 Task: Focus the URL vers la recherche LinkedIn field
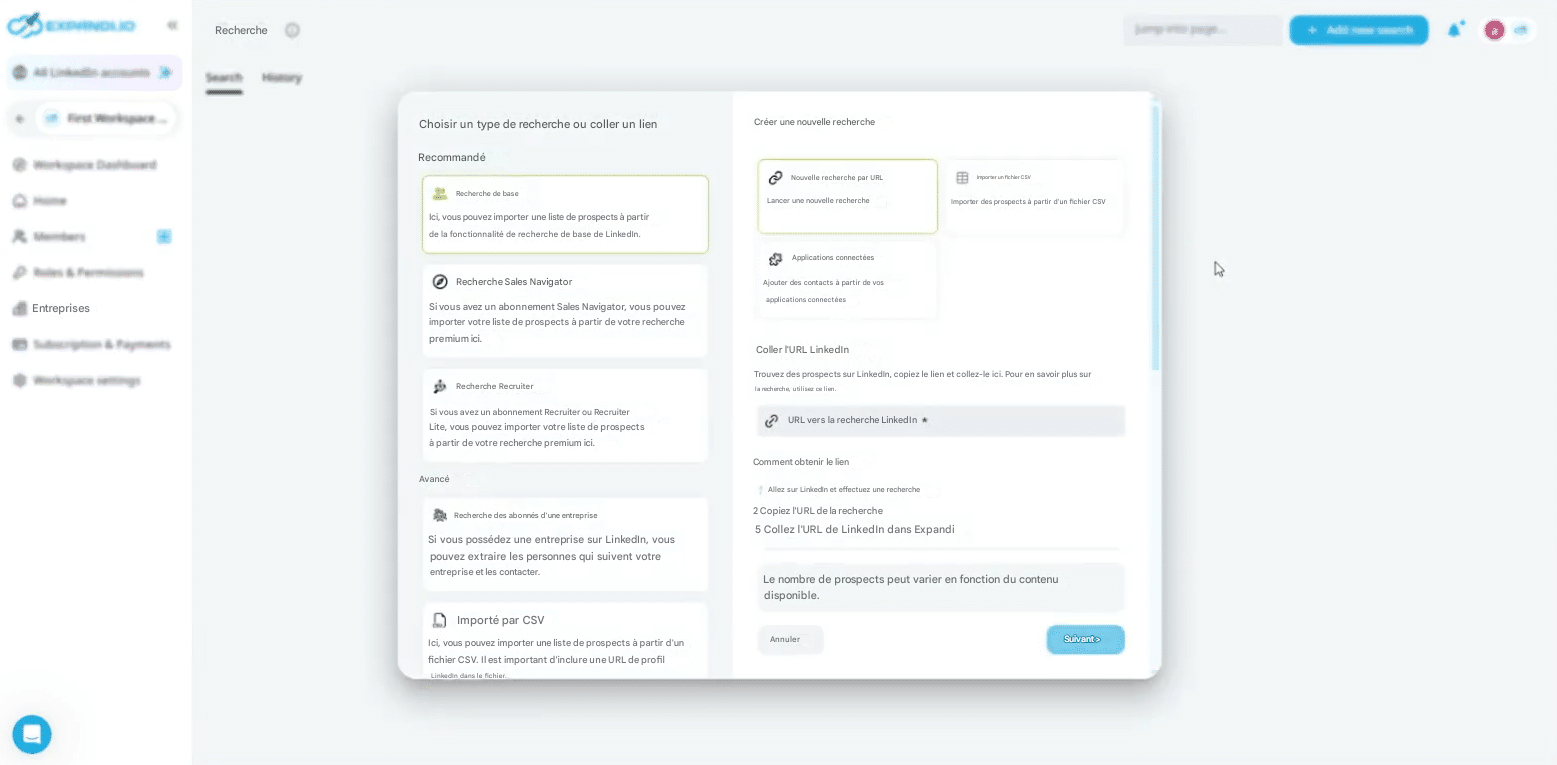coord(940,421)
